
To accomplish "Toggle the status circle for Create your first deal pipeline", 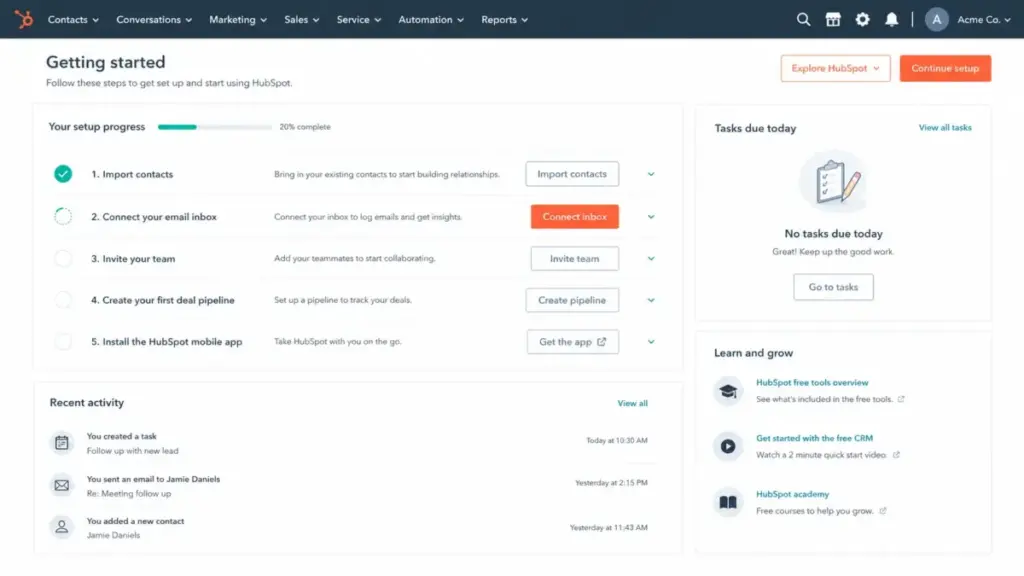I will [63, 300].
